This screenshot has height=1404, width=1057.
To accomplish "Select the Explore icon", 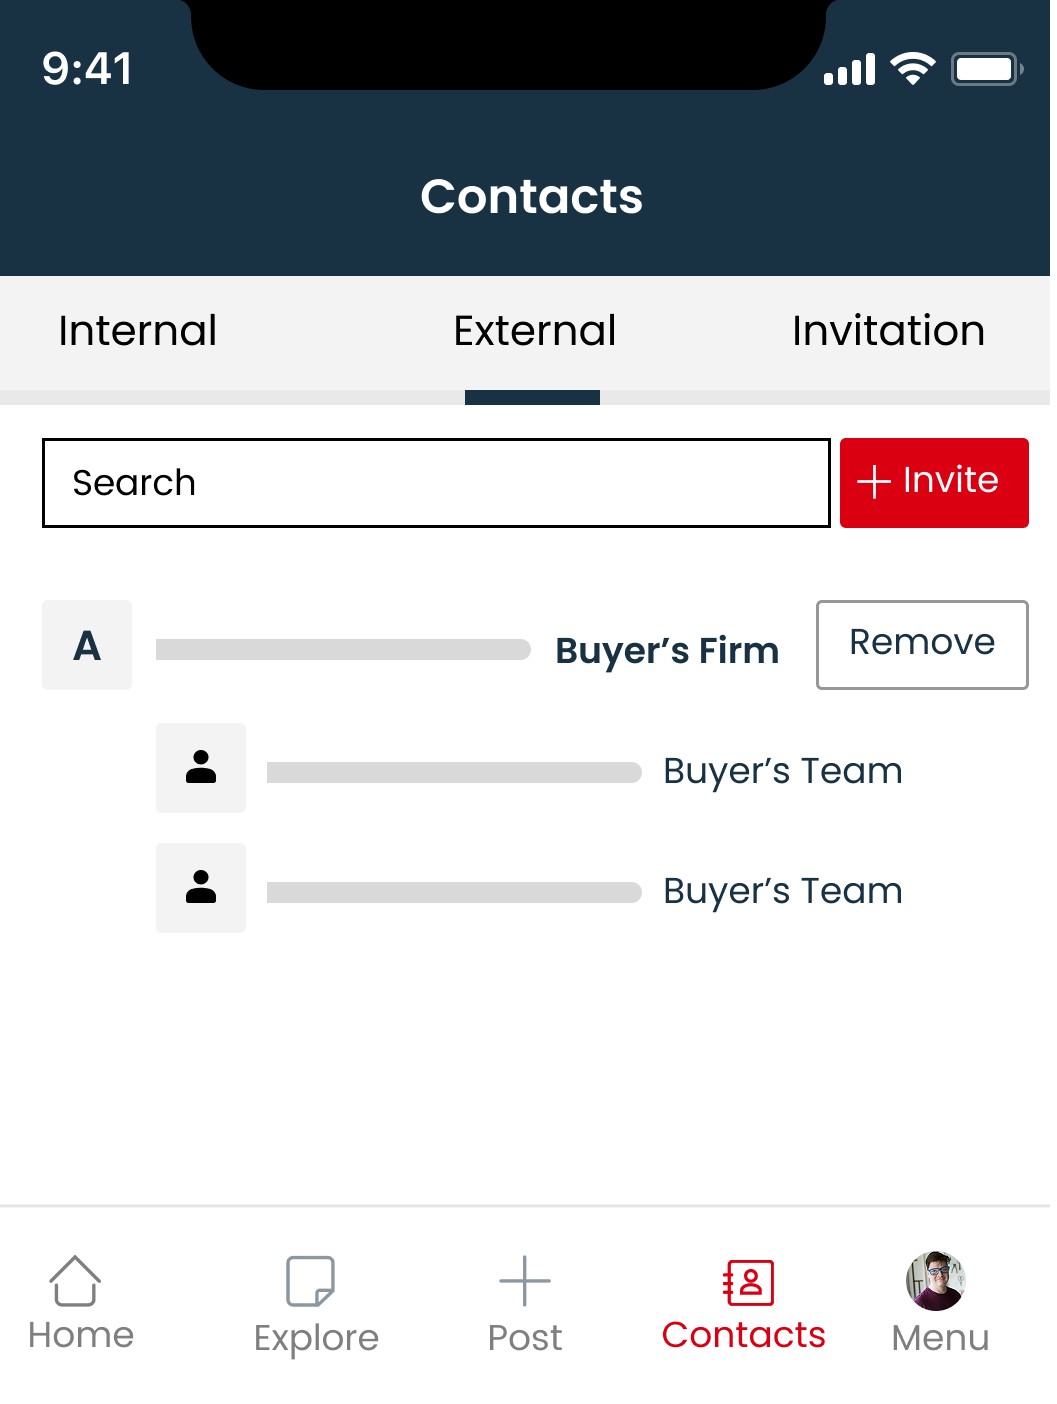I will [x=310, y=1281].
